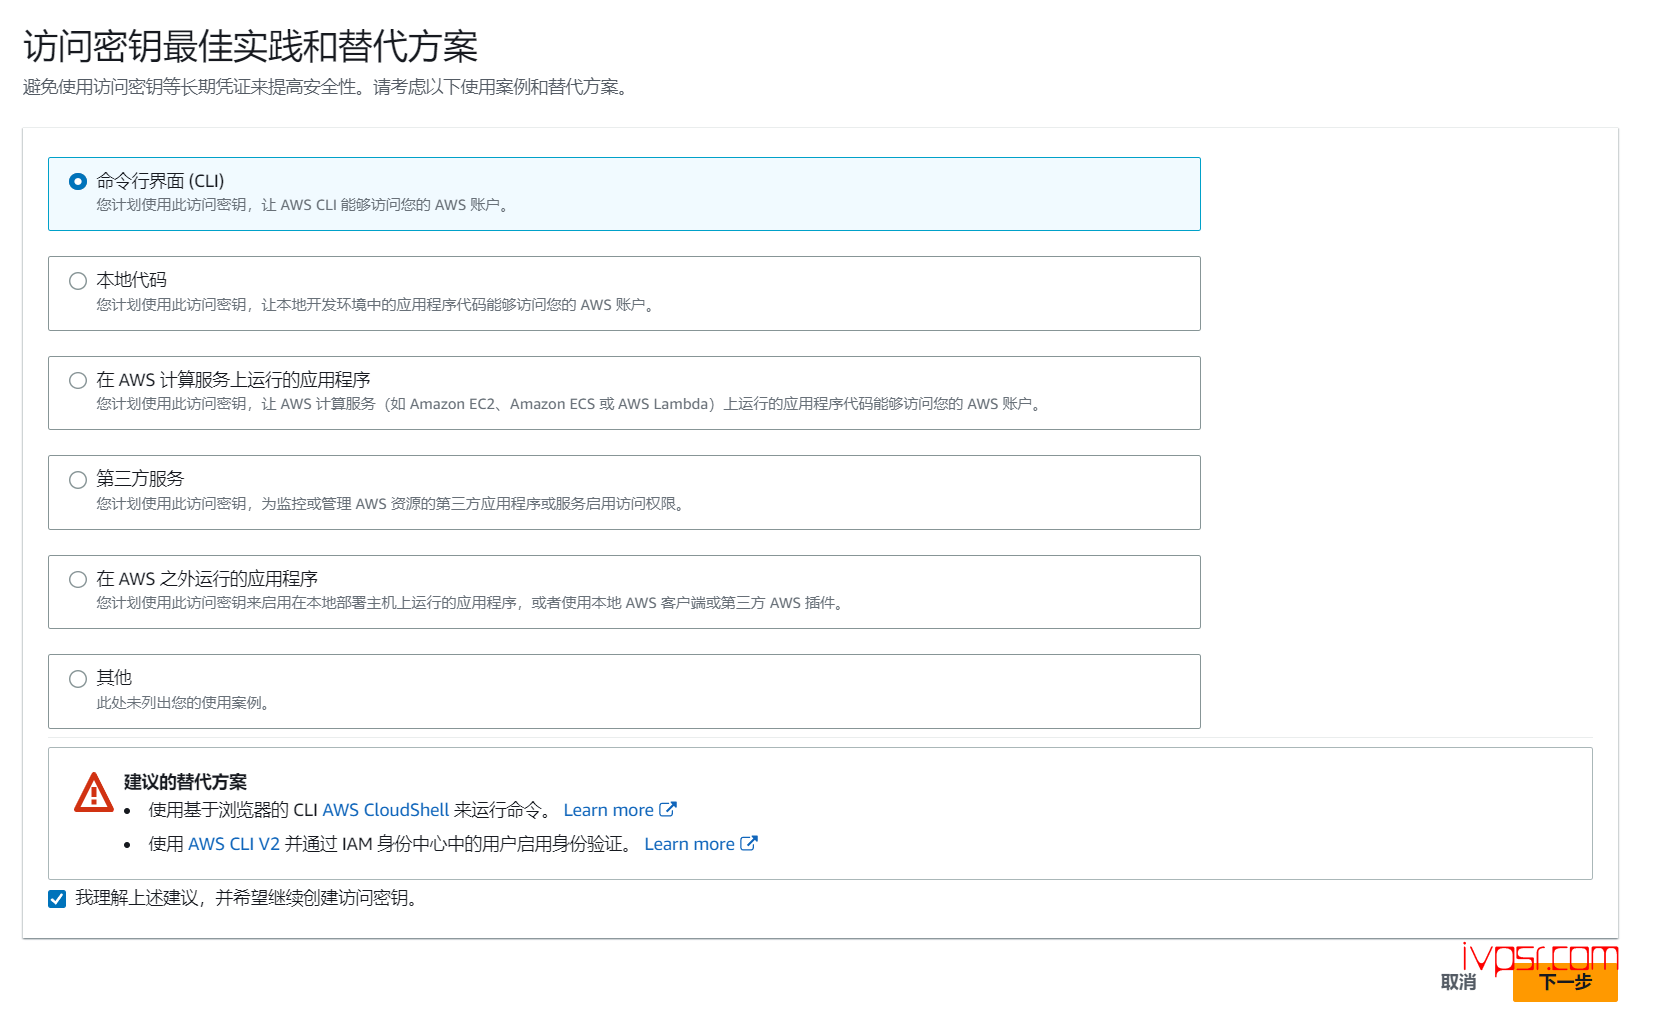Click the red warning triangle icon

point(94,792)
